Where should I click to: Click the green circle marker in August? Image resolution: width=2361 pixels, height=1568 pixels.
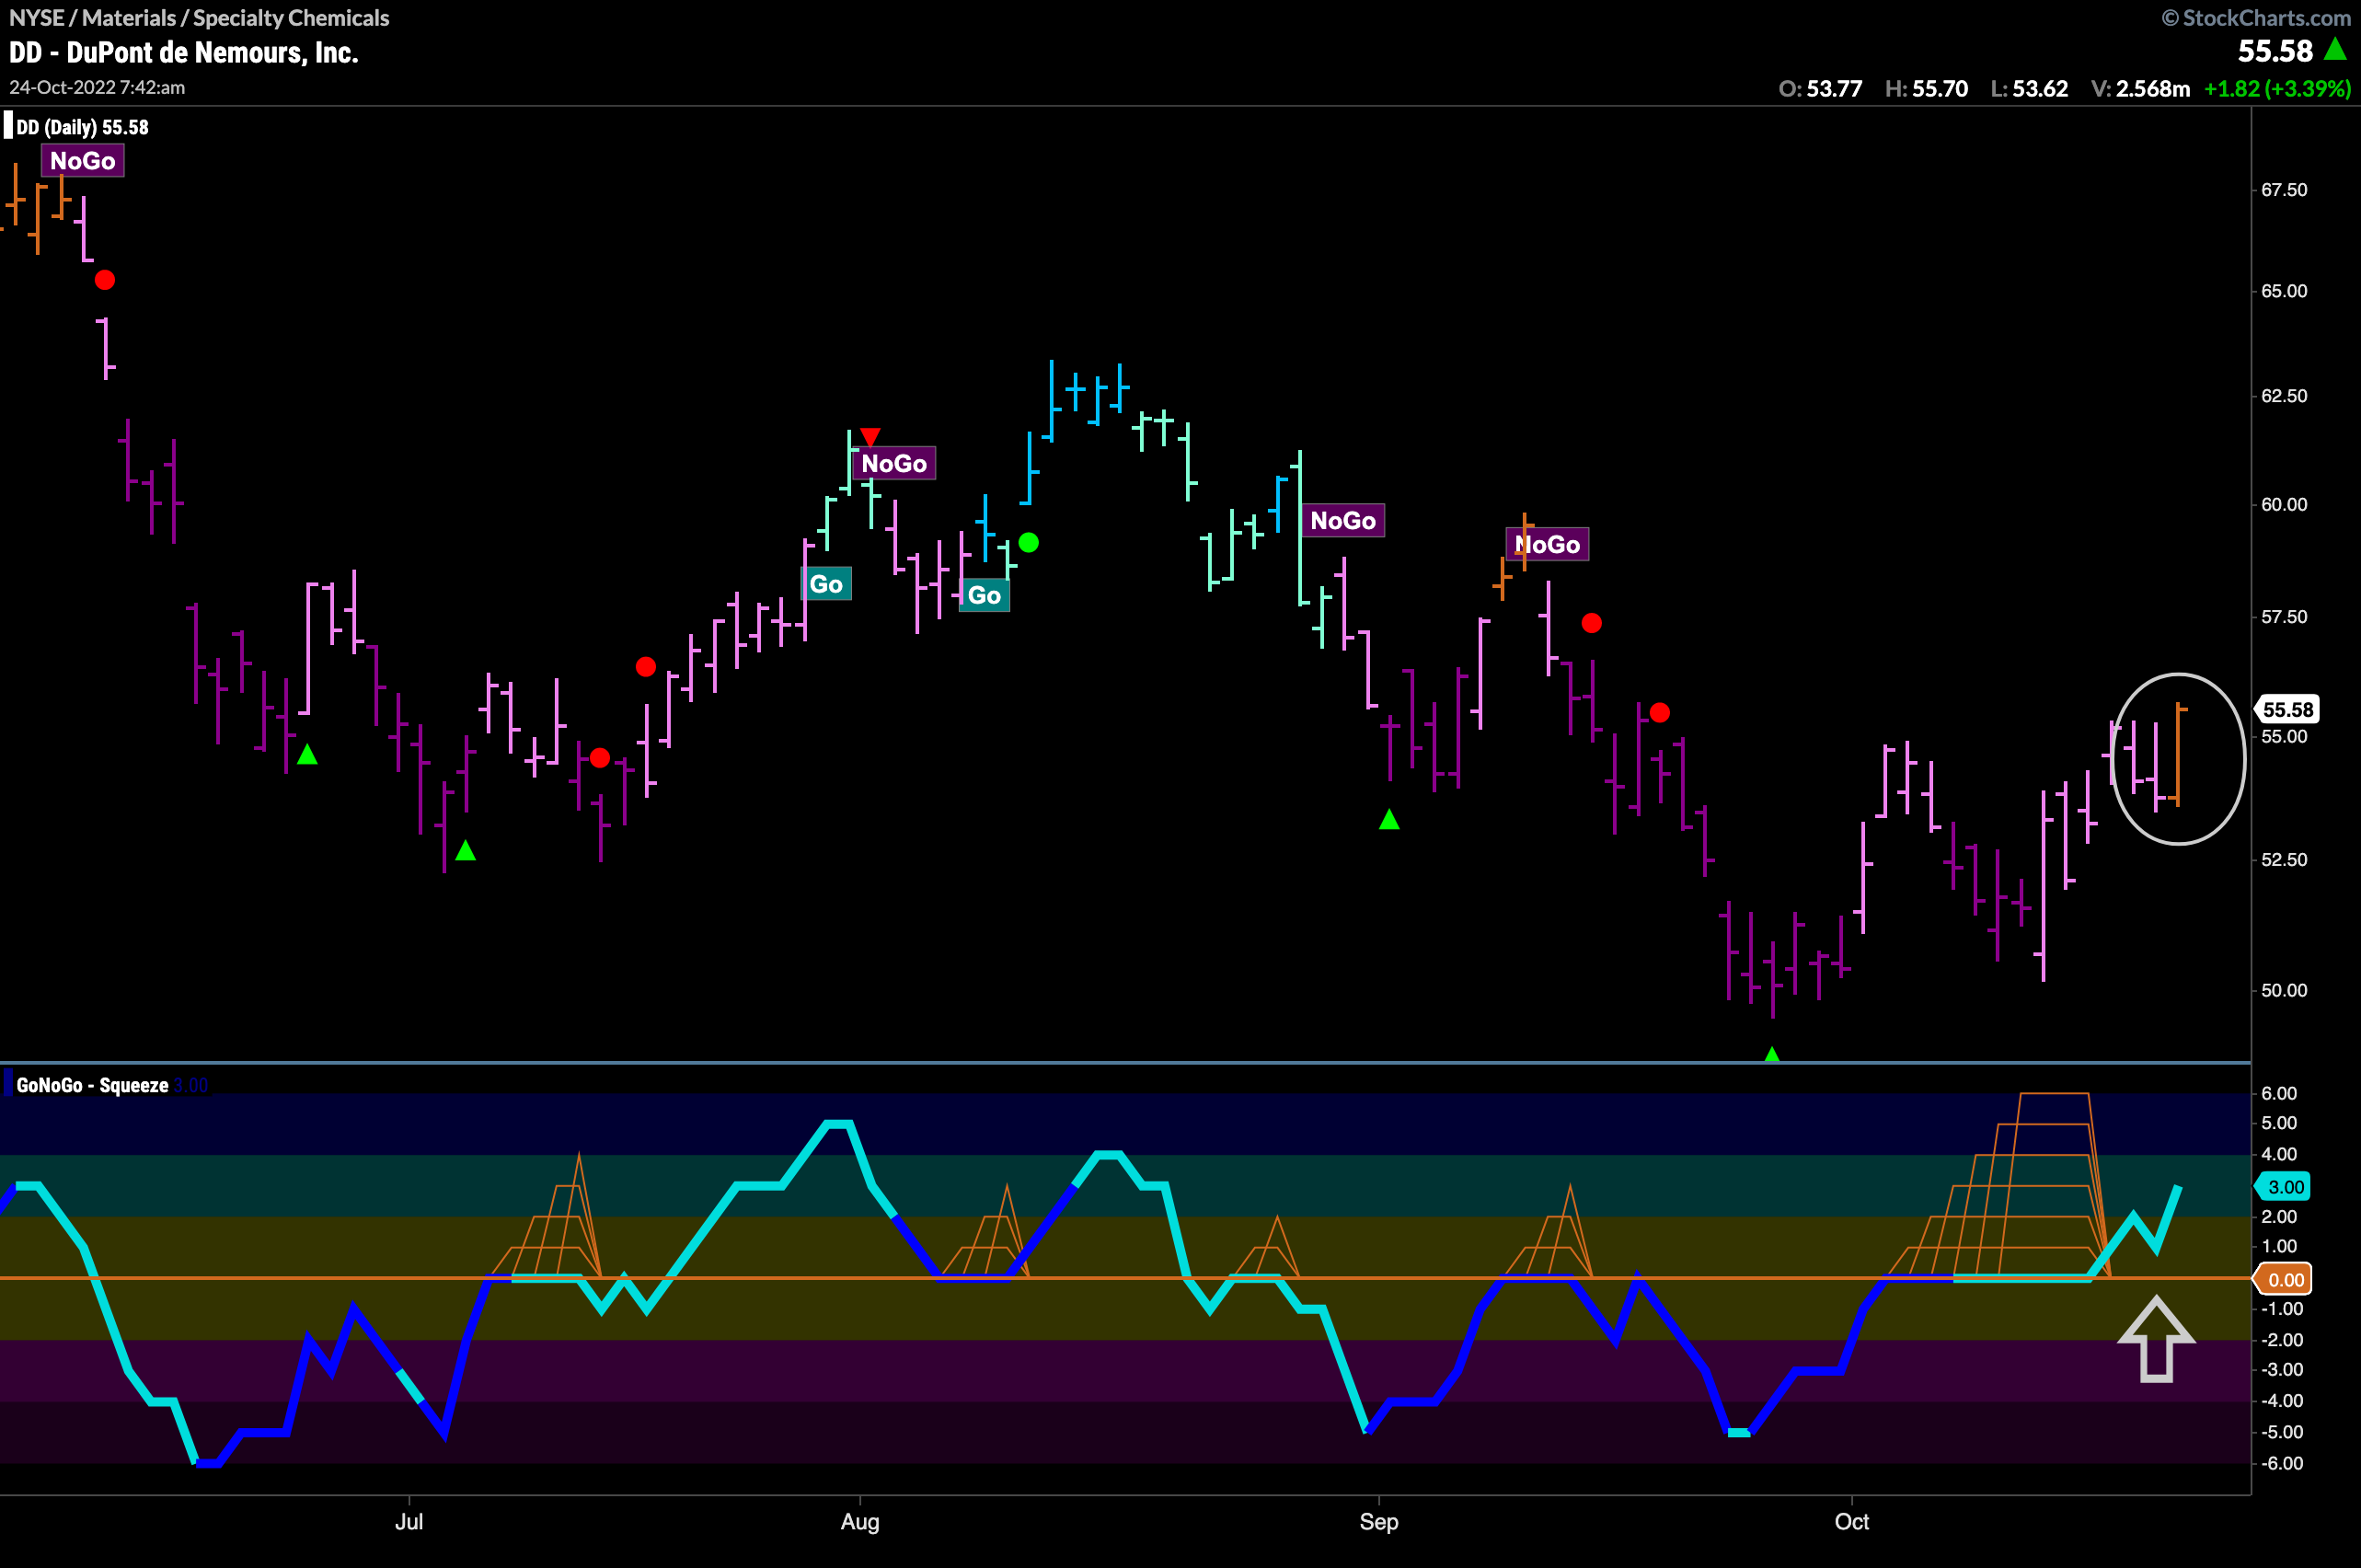pyautogui.click(x=1029, y=543)
